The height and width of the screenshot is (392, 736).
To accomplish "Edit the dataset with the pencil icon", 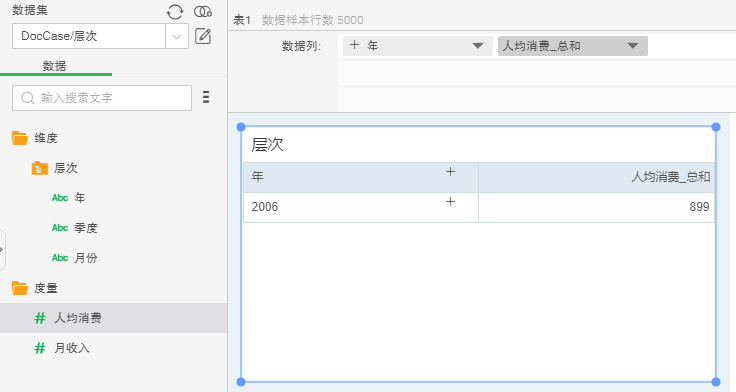I will pyautogui.click(x=203, y=36).
